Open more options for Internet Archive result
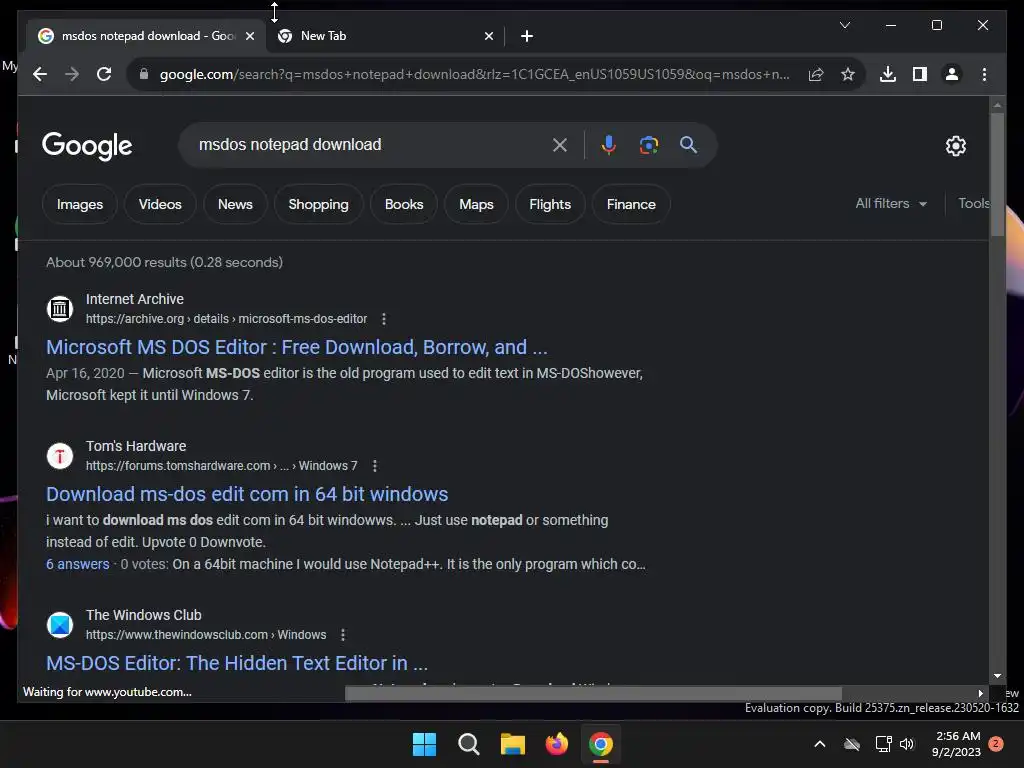The height and width of the screenshot is (768, 1024). (x=384, y=319)
